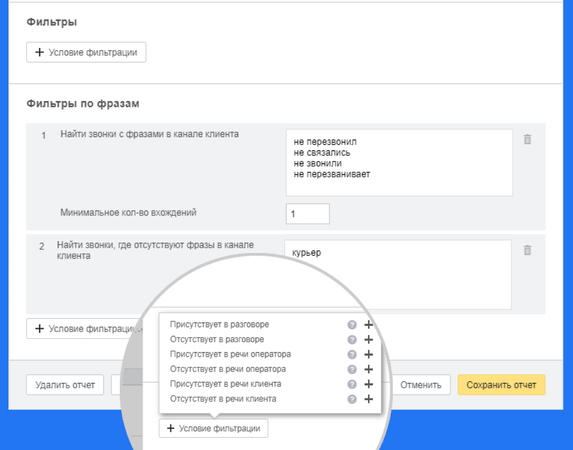The image size is (573, 450).
Task: Show help icon for 'Присутствует в речи клиента'
Action: click(352, 384)
